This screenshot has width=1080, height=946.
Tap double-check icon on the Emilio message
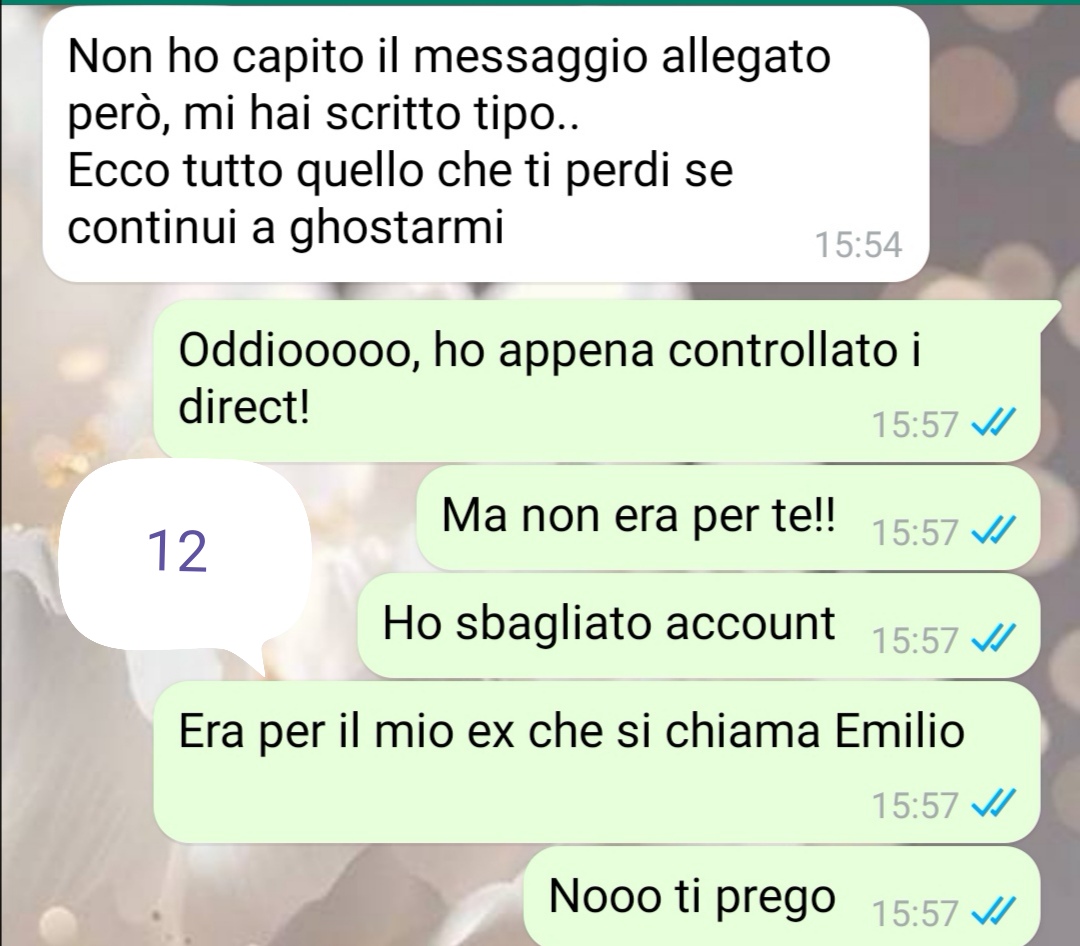993,804
